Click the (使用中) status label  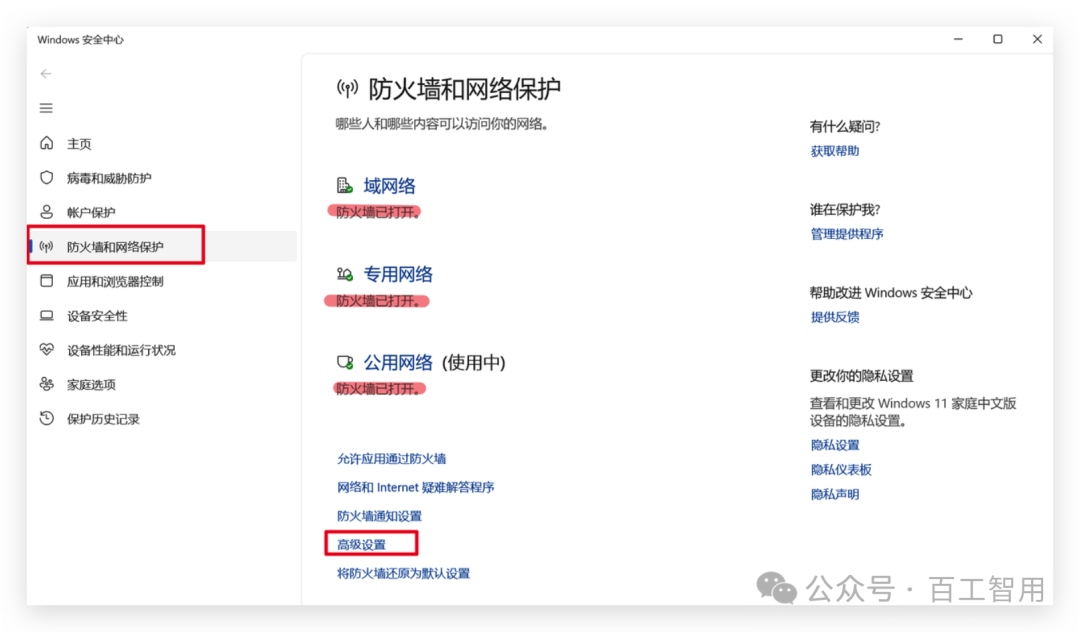(x=473, y=362)
